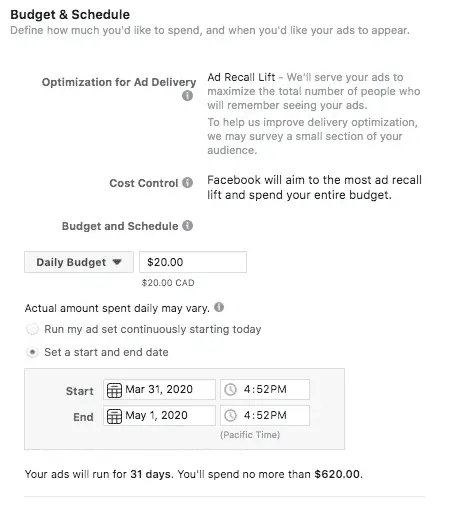
Task: Click the Budget & Schedule section heading
Action: pyautogui.click(x=70, y=15)
